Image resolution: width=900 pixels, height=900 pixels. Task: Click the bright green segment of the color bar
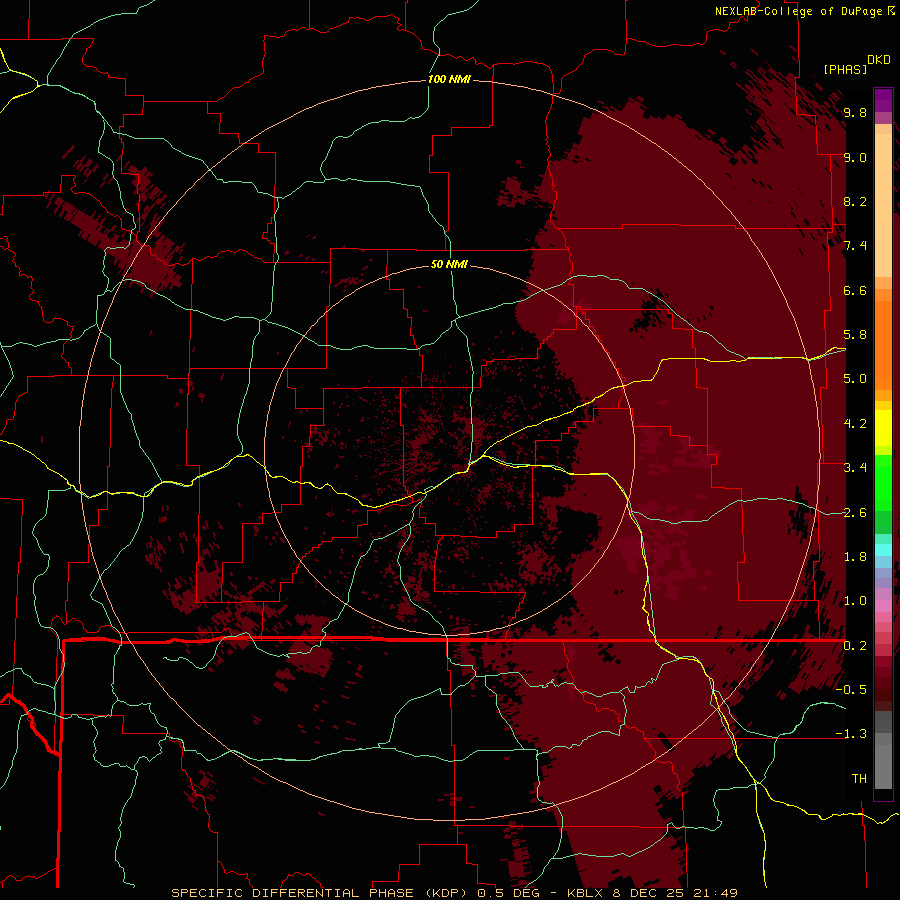883,482
